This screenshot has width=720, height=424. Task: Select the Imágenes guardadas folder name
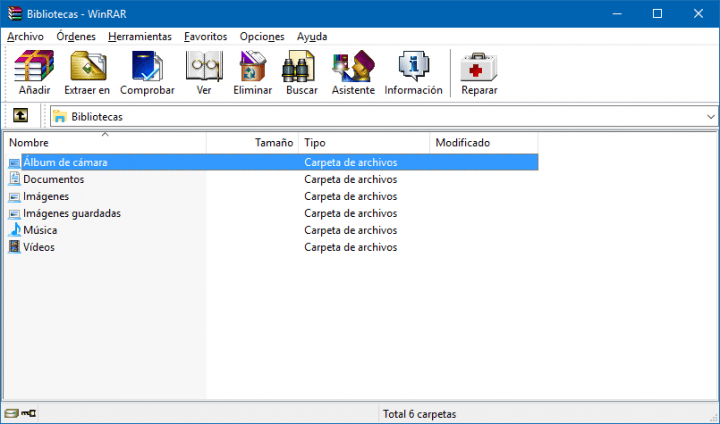pyautogui.click(x=72, y=213)
